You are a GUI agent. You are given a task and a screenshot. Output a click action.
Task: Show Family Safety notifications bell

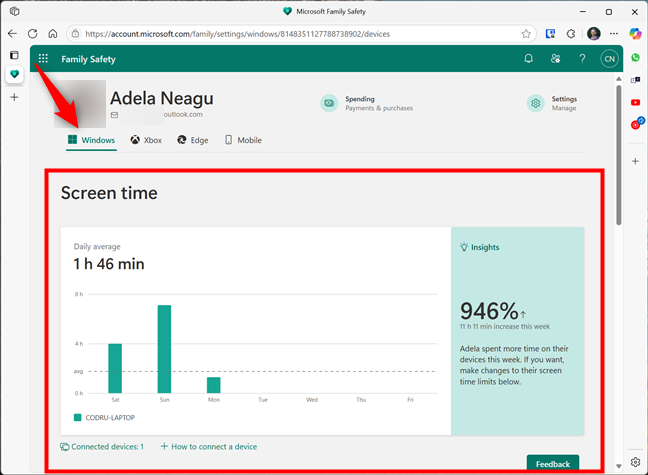point(529,59)
